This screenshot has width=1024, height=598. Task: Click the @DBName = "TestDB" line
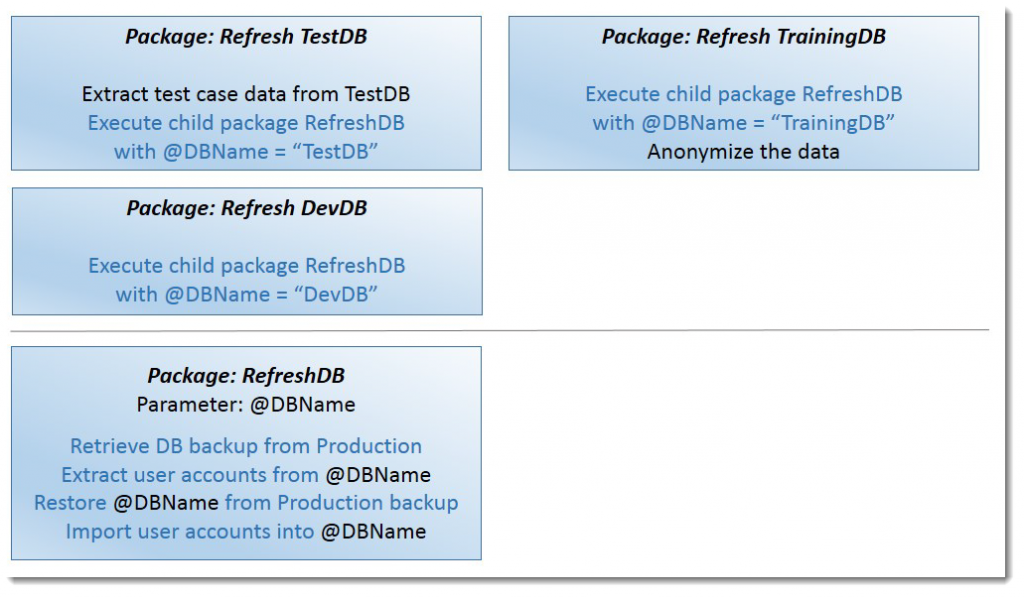pyautogui.click(x=246, y=152)
